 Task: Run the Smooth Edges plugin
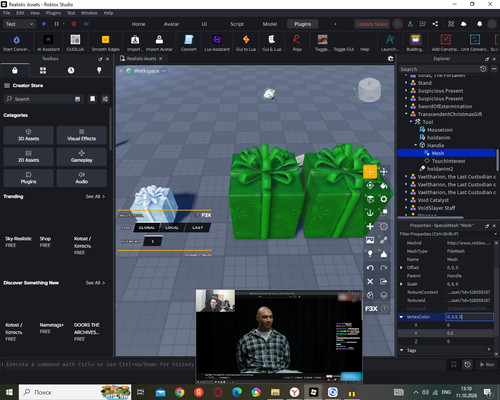105,43
